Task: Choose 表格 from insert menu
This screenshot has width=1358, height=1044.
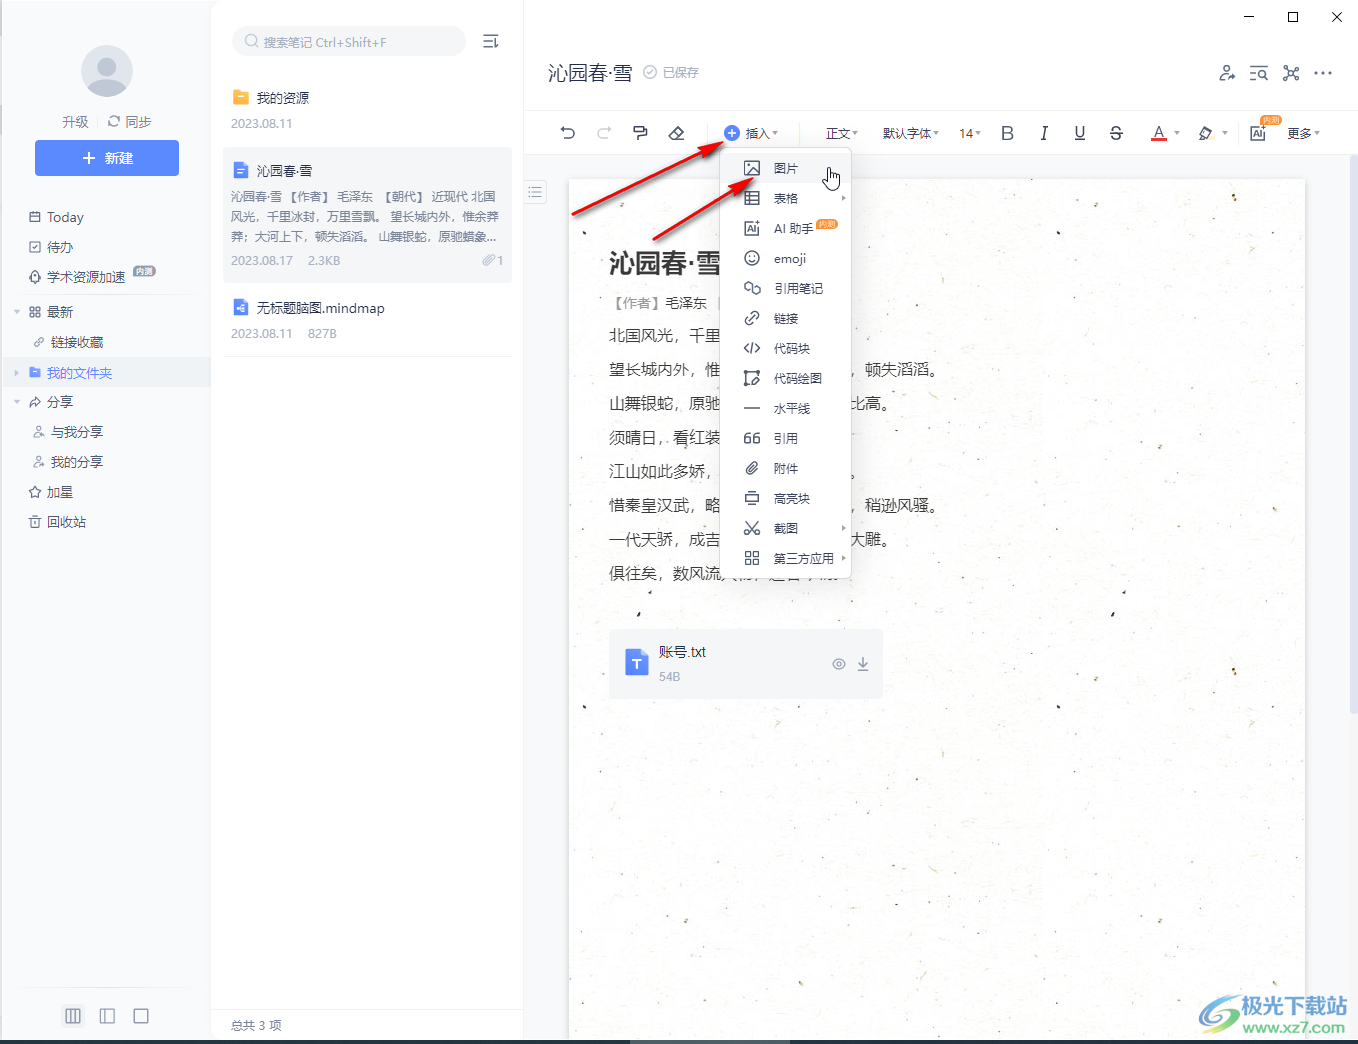Action: (x=785, y=198)
